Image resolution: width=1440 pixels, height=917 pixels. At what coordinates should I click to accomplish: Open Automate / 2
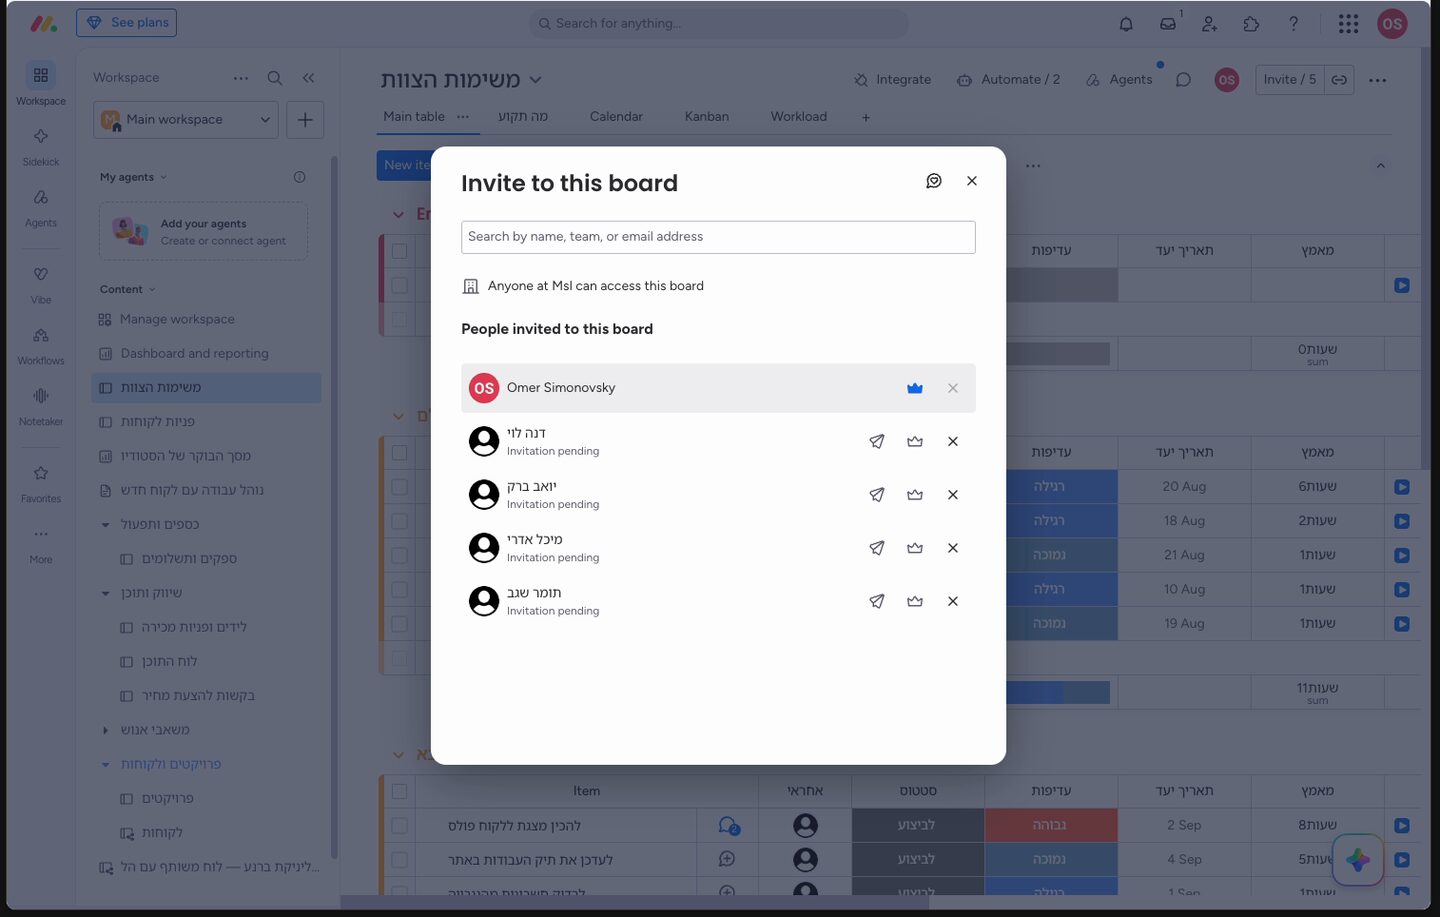click(1008, 80)
